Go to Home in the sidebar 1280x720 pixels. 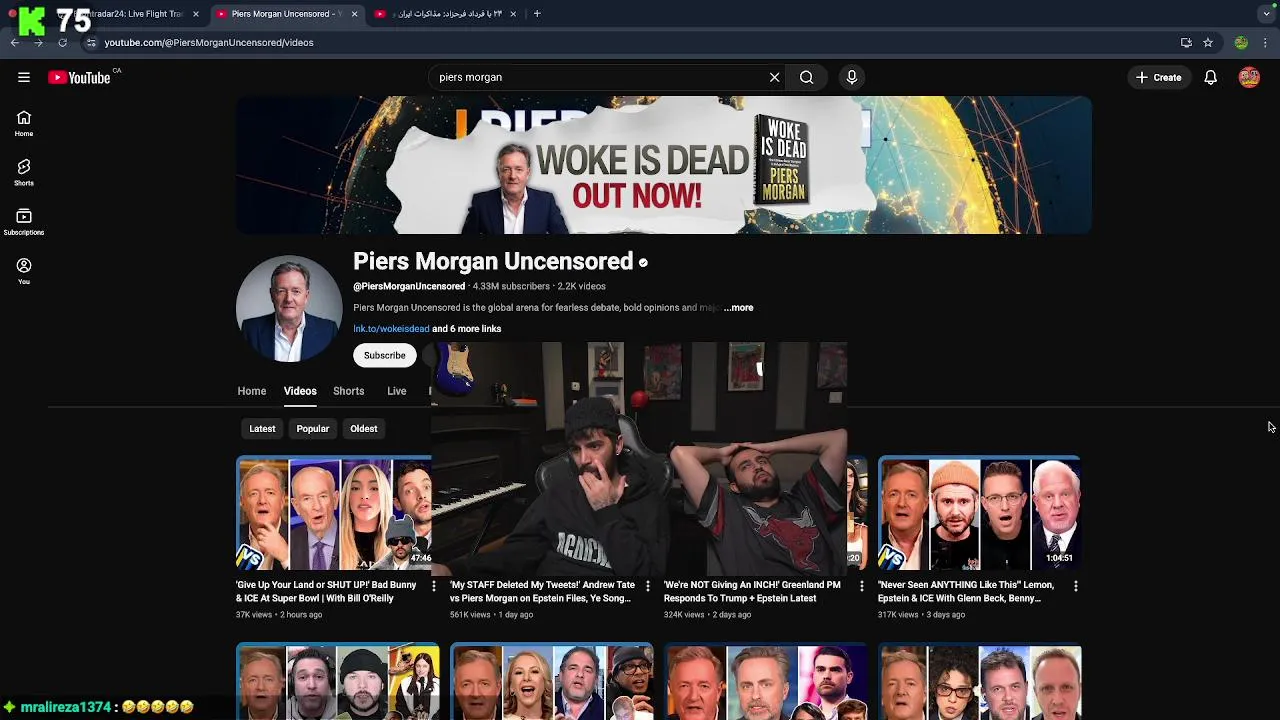24,124
